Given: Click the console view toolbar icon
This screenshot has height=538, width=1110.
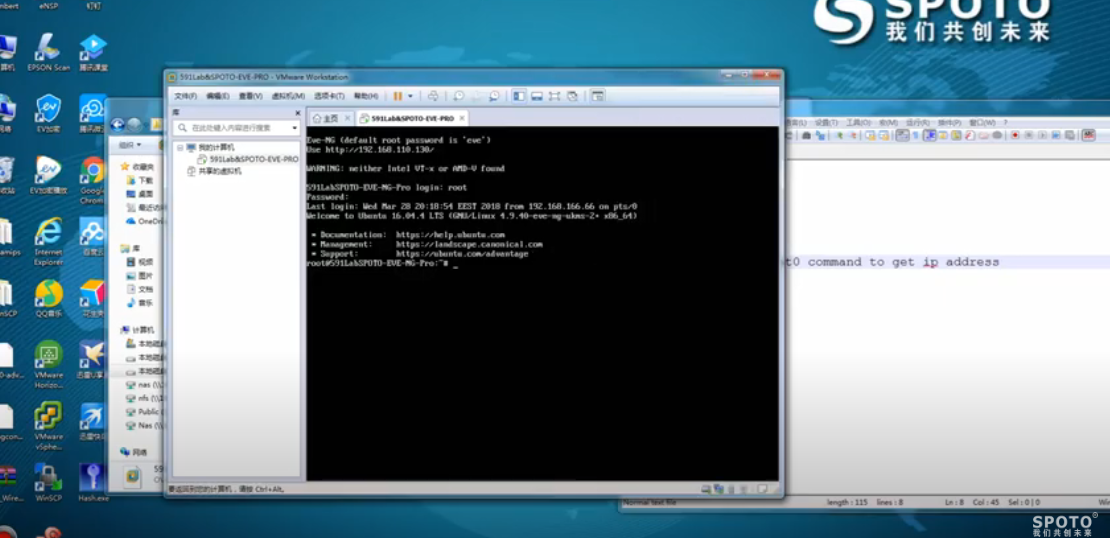Looking at the screenshot, I should click(x=597, y=96).
